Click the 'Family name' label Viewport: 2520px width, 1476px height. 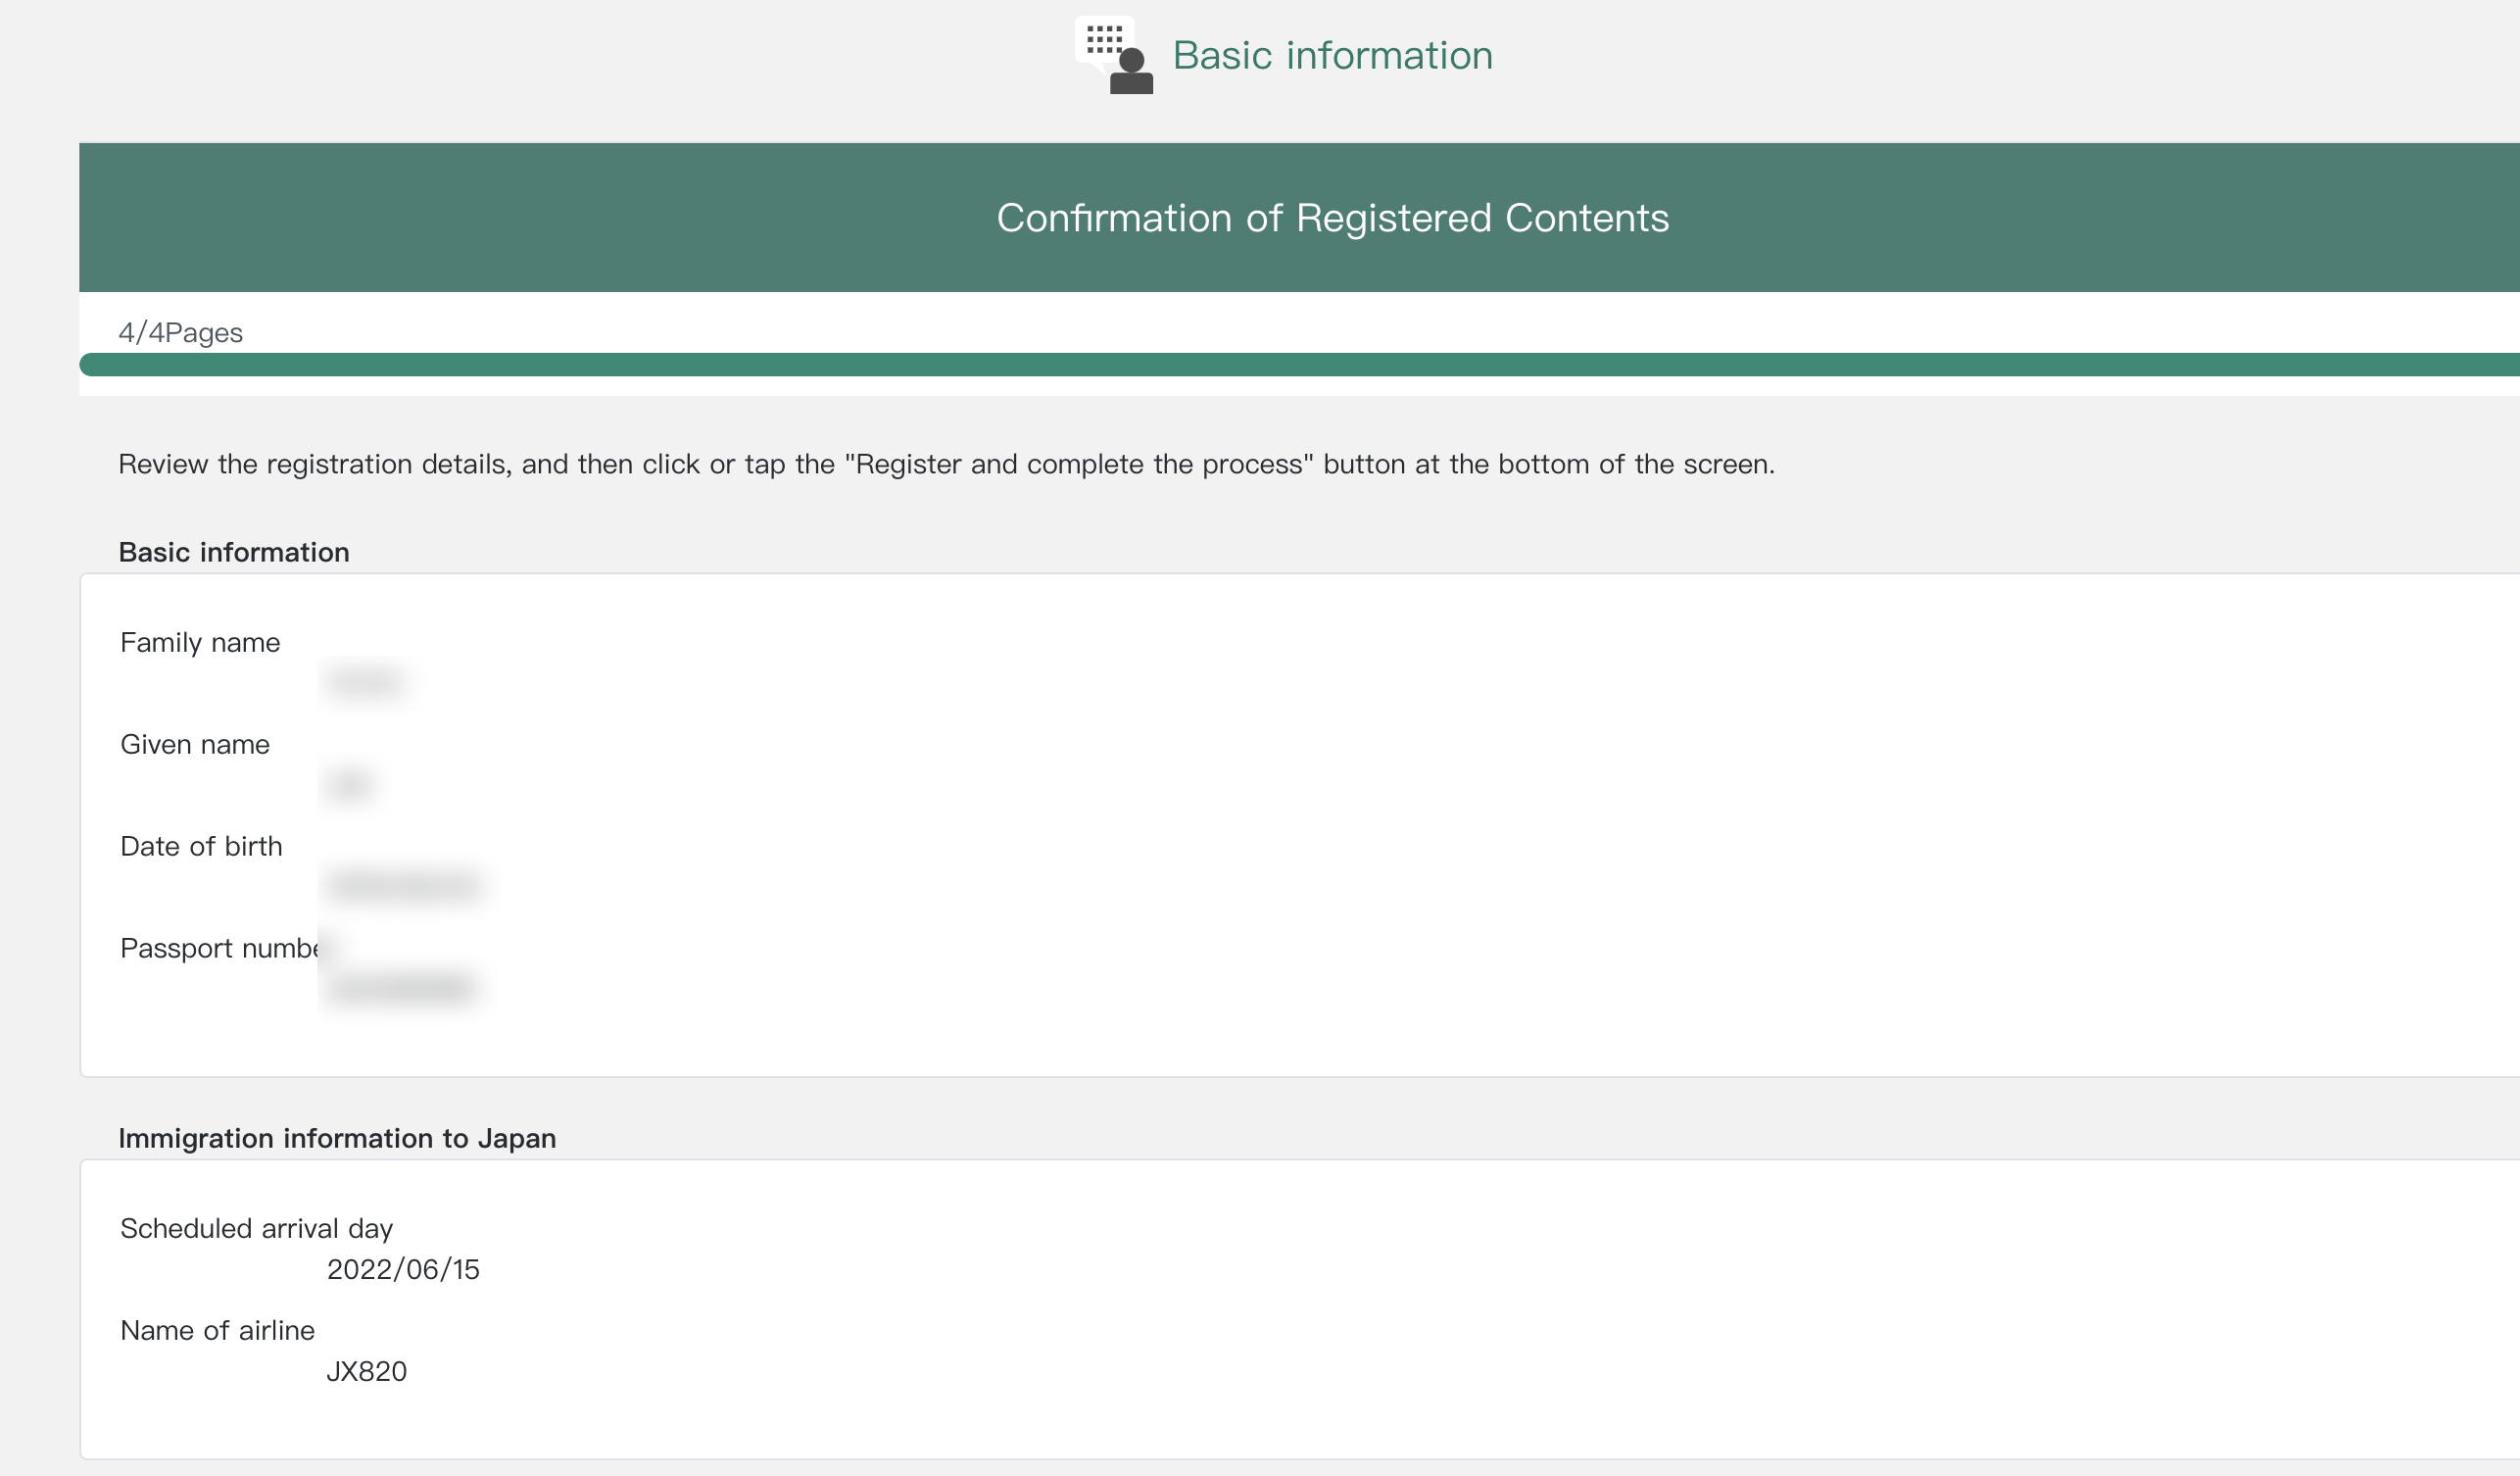[200, 642]
